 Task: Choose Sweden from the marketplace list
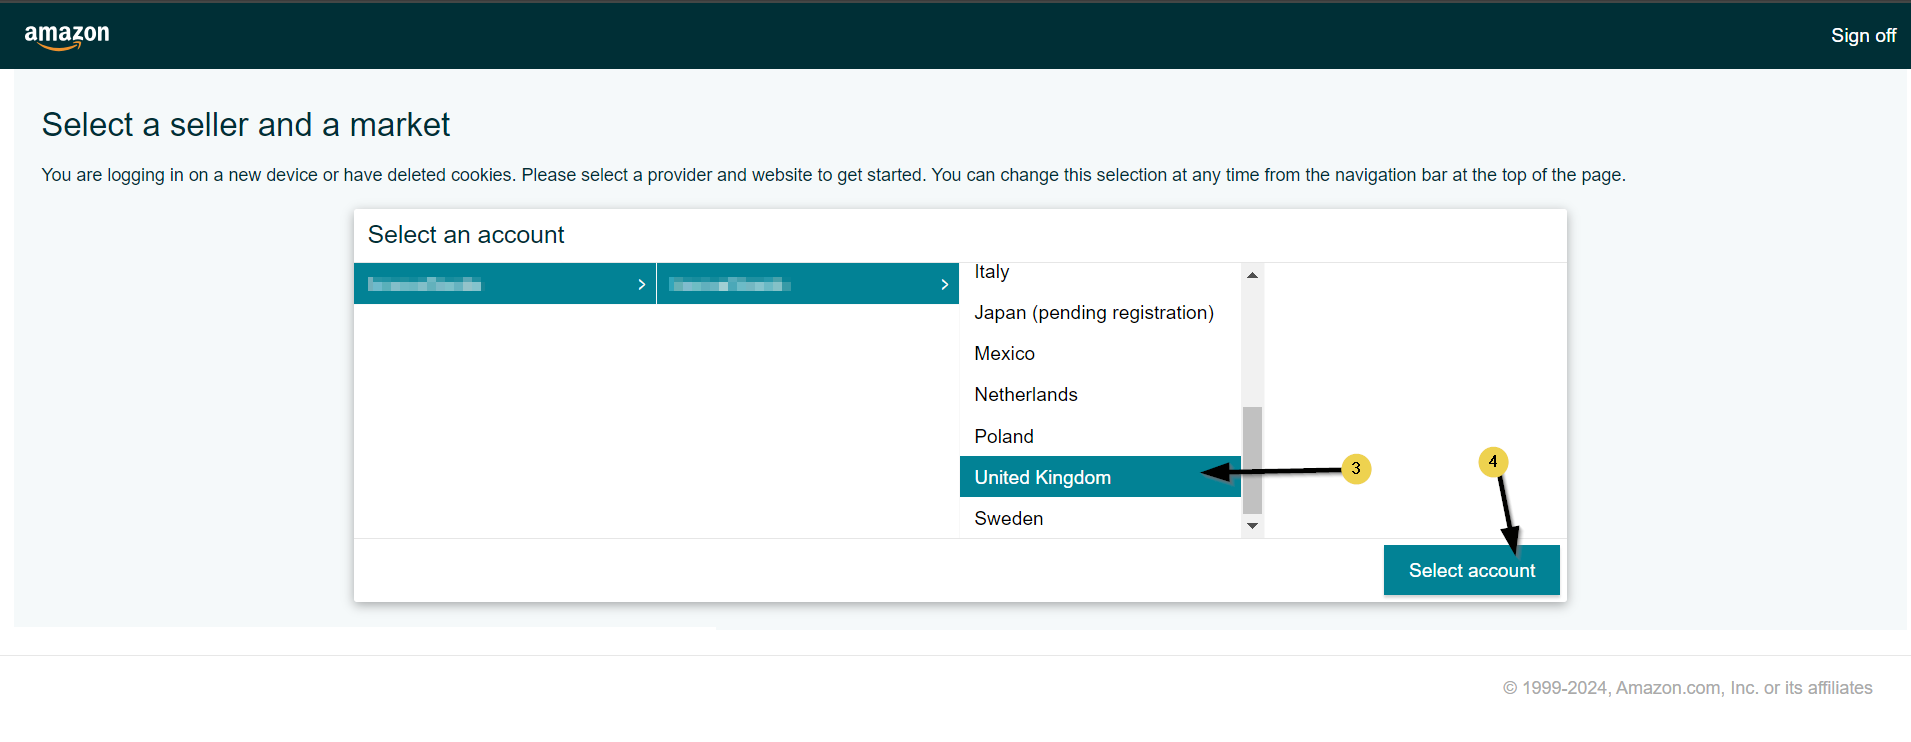(x=1008, y=519)
